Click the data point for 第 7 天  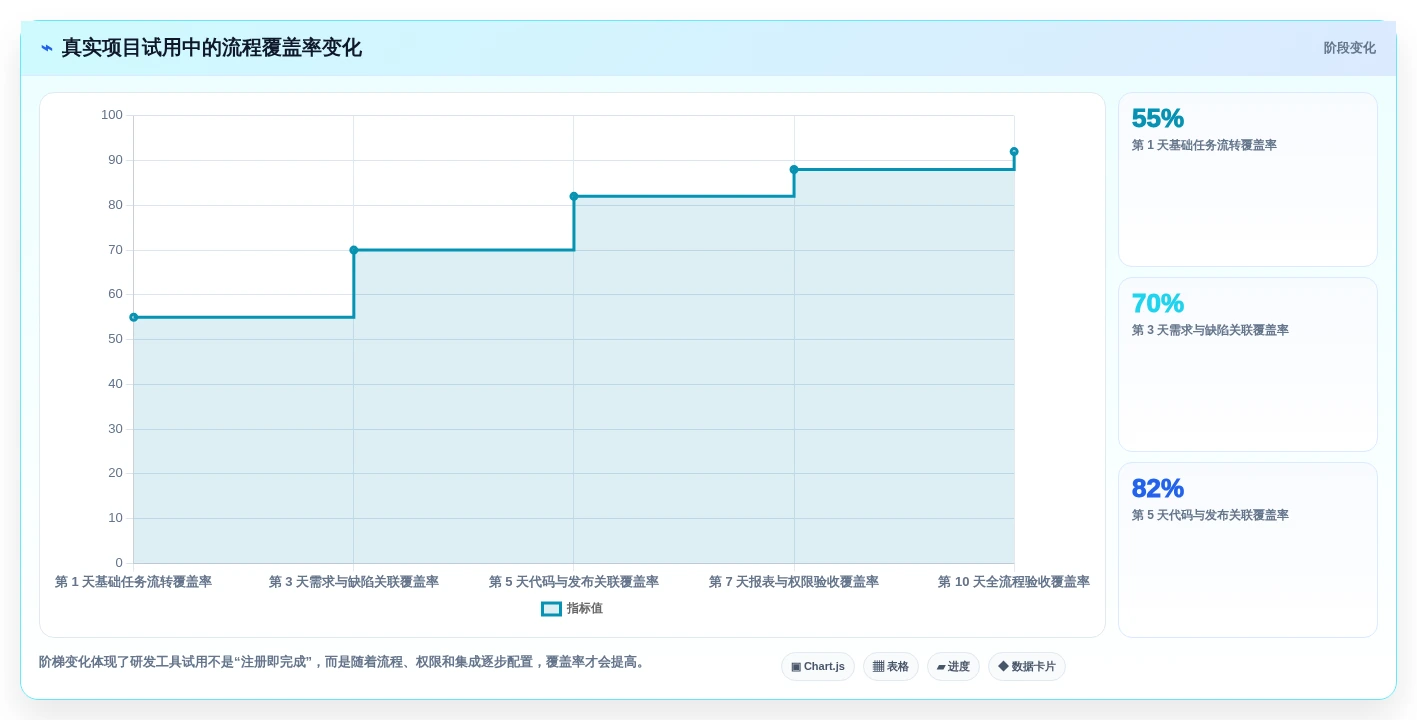(x=794, y=169)
